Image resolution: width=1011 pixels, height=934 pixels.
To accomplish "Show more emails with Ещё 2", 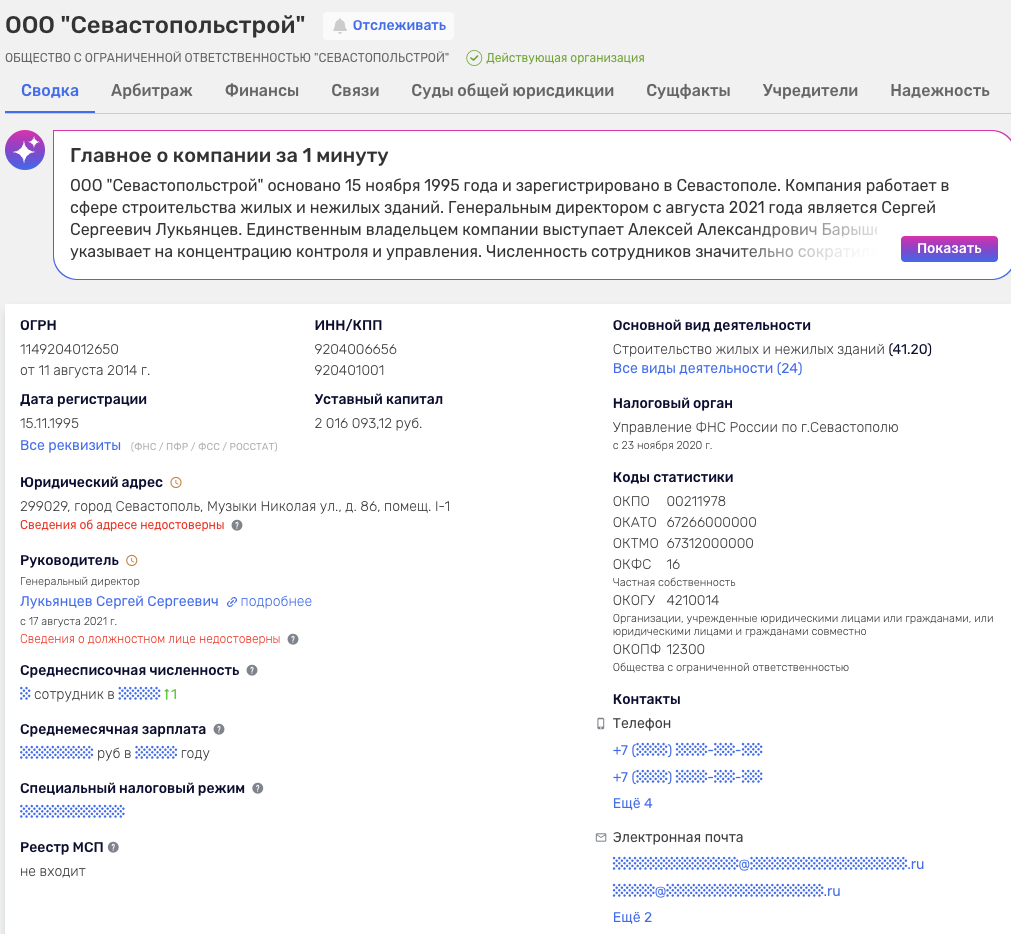I will coord(632,917).
